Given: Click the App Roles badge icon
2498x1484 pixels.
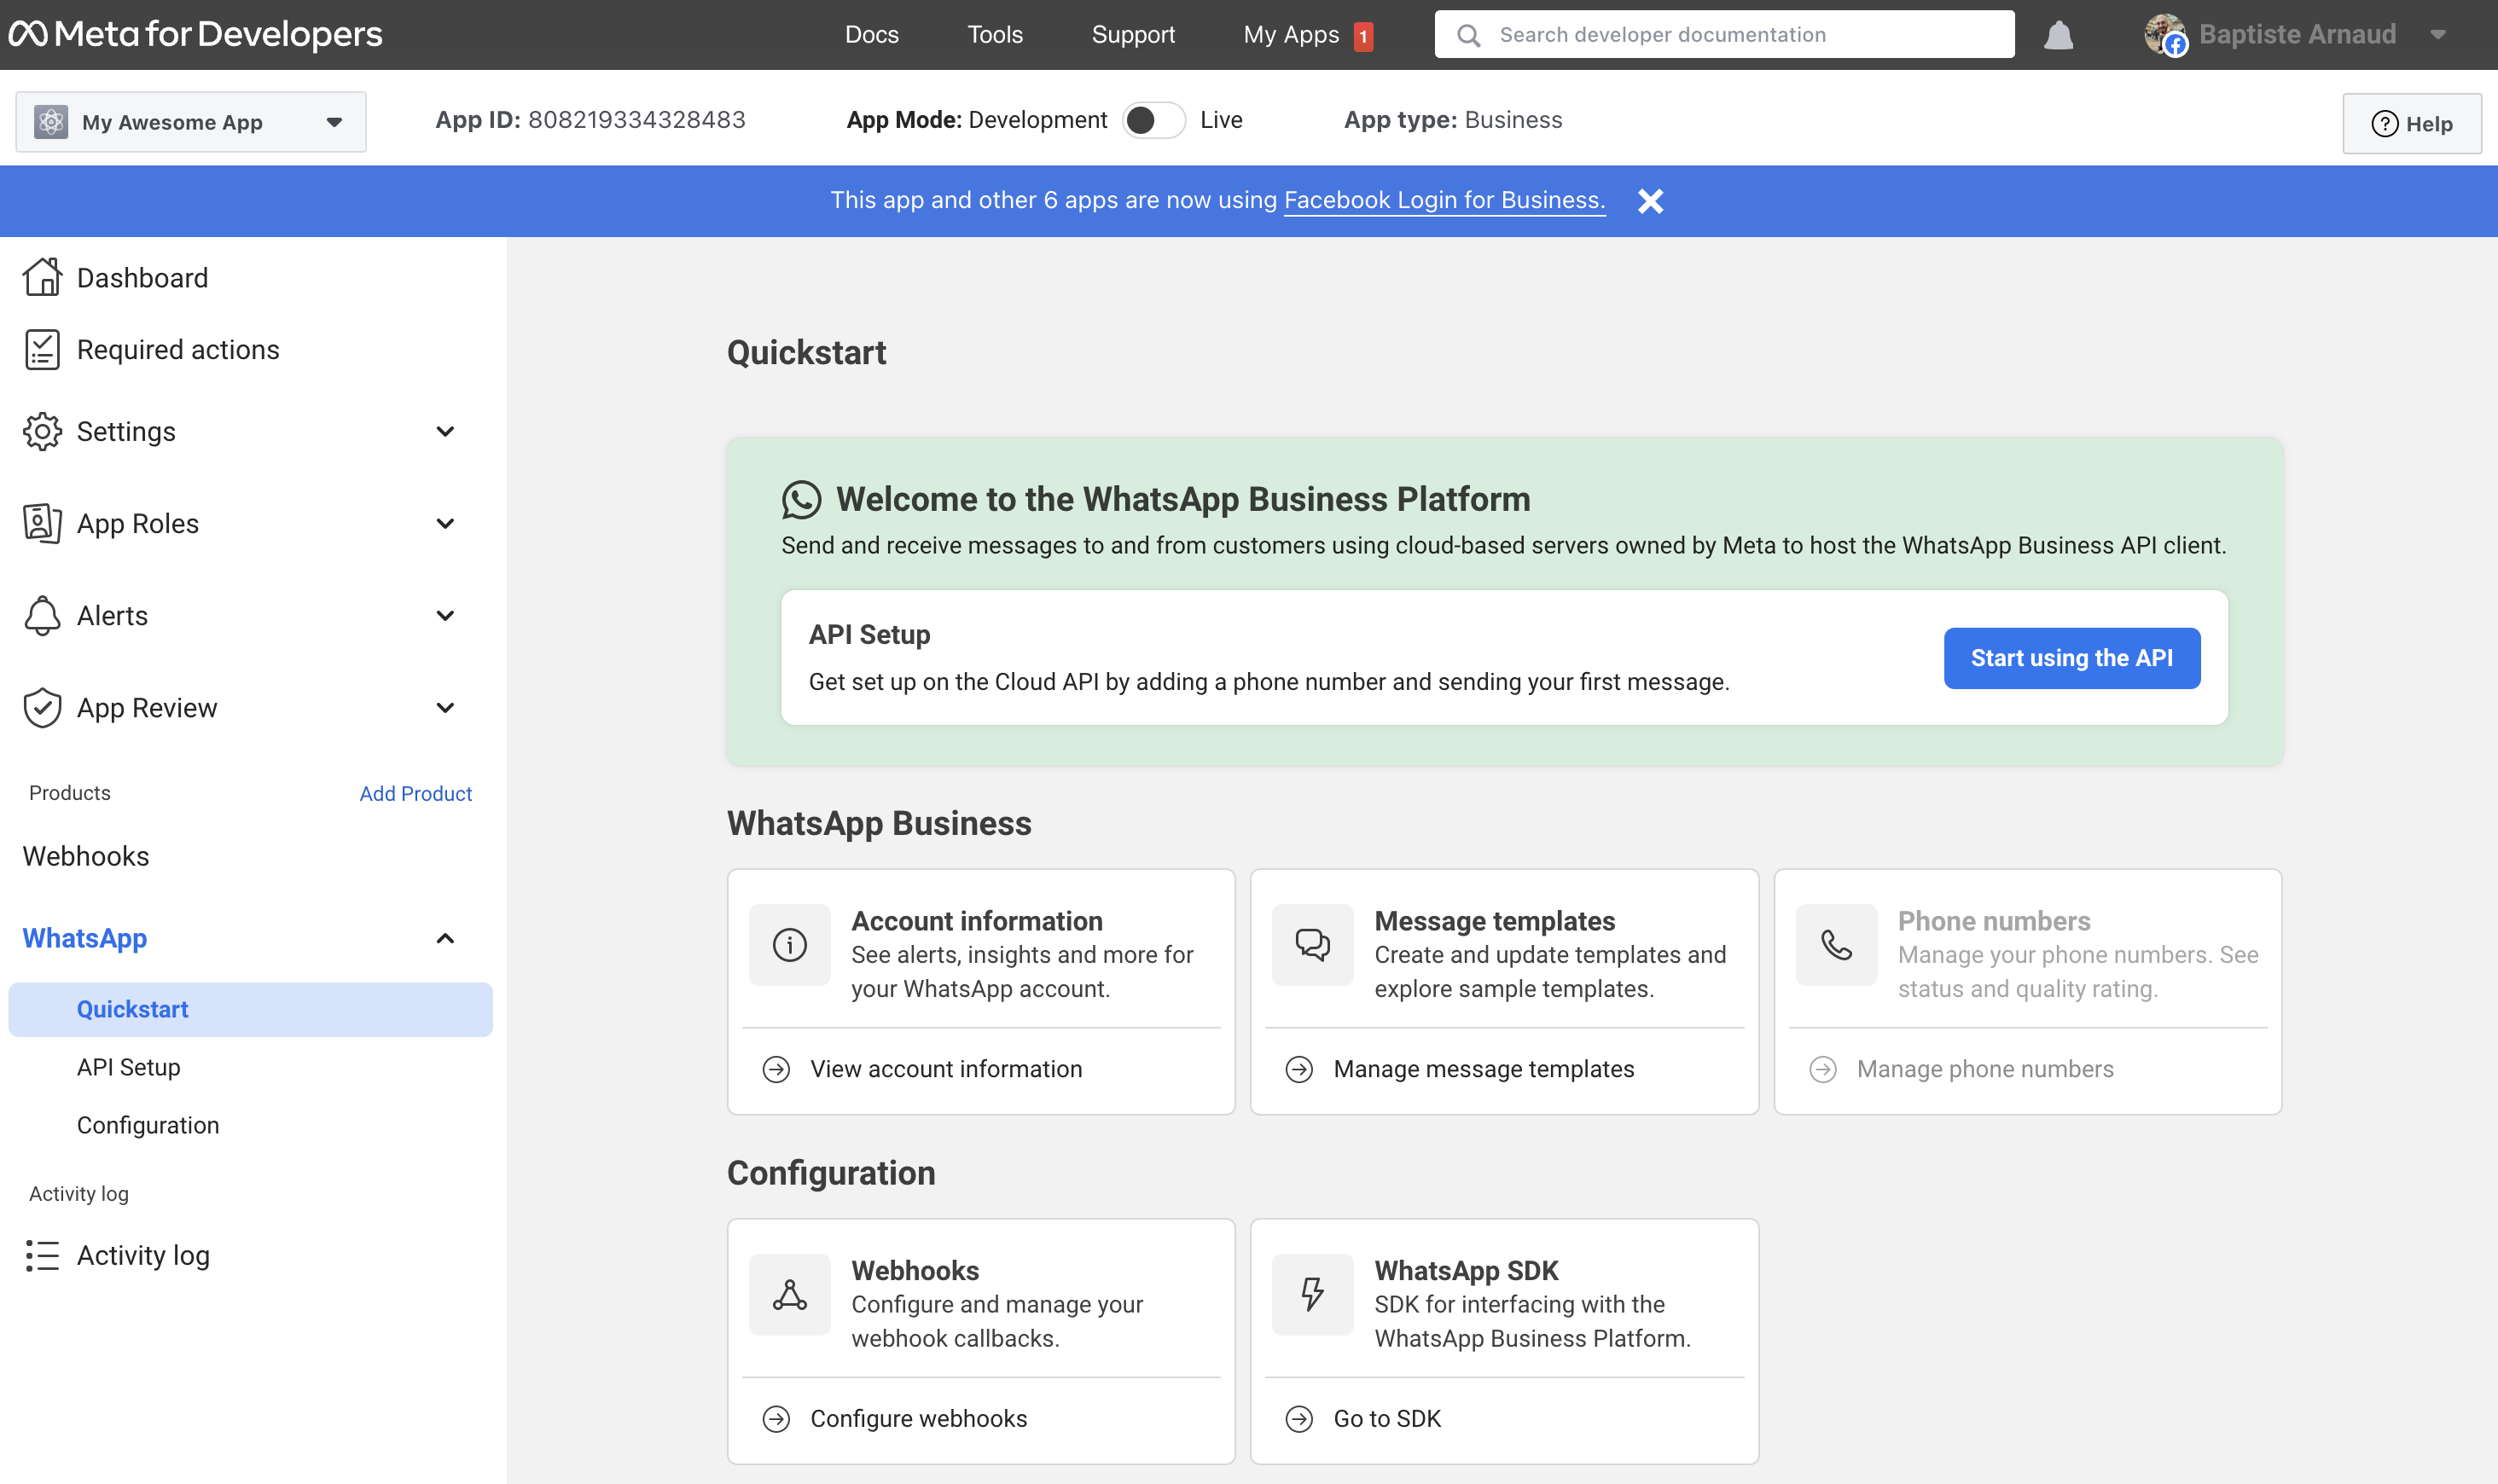Looking at the screenshot, I should tap(42, 523).
